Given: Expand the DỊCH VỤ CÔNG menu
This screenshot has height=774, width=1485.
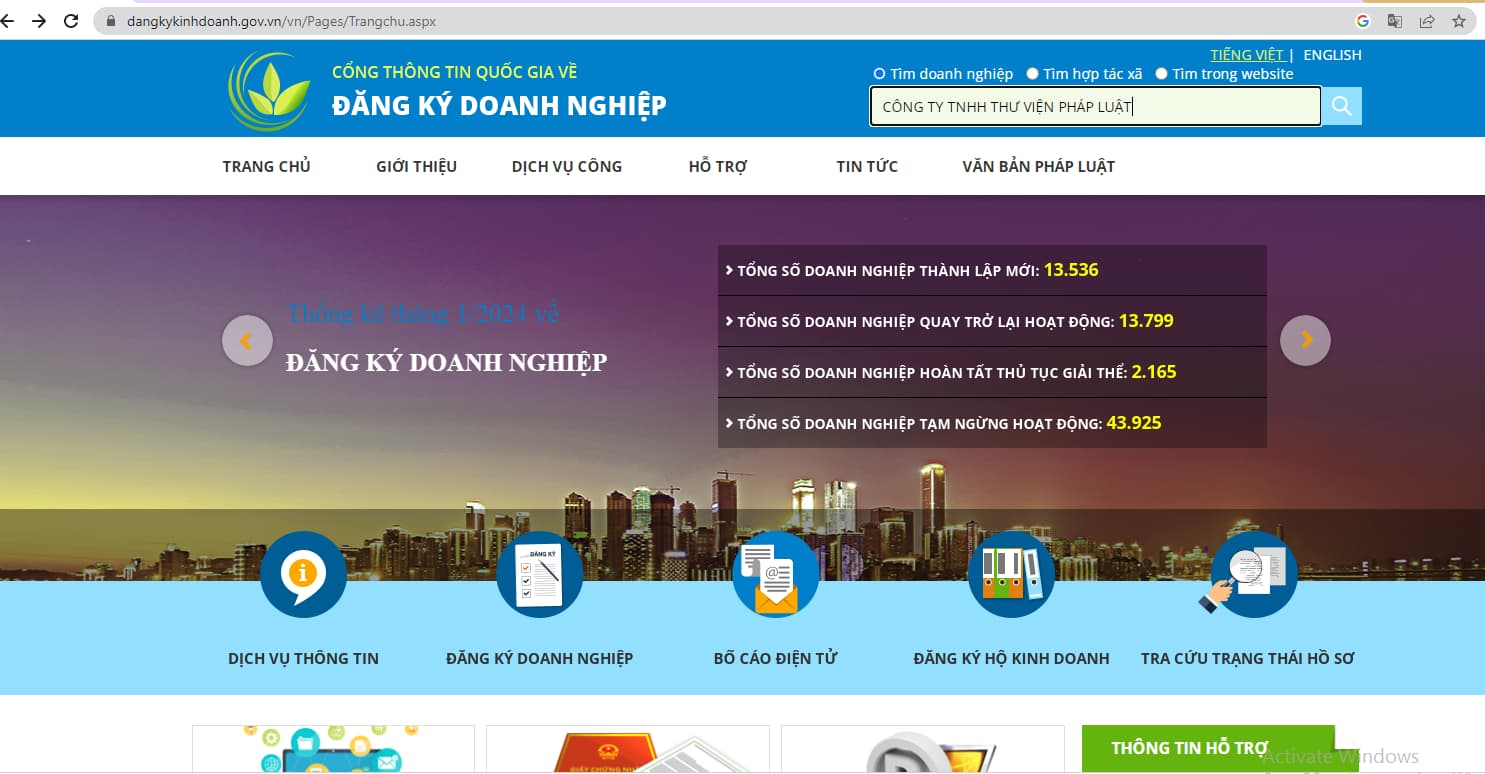Looking at the screenshot, I should click(x=566, y=166).
